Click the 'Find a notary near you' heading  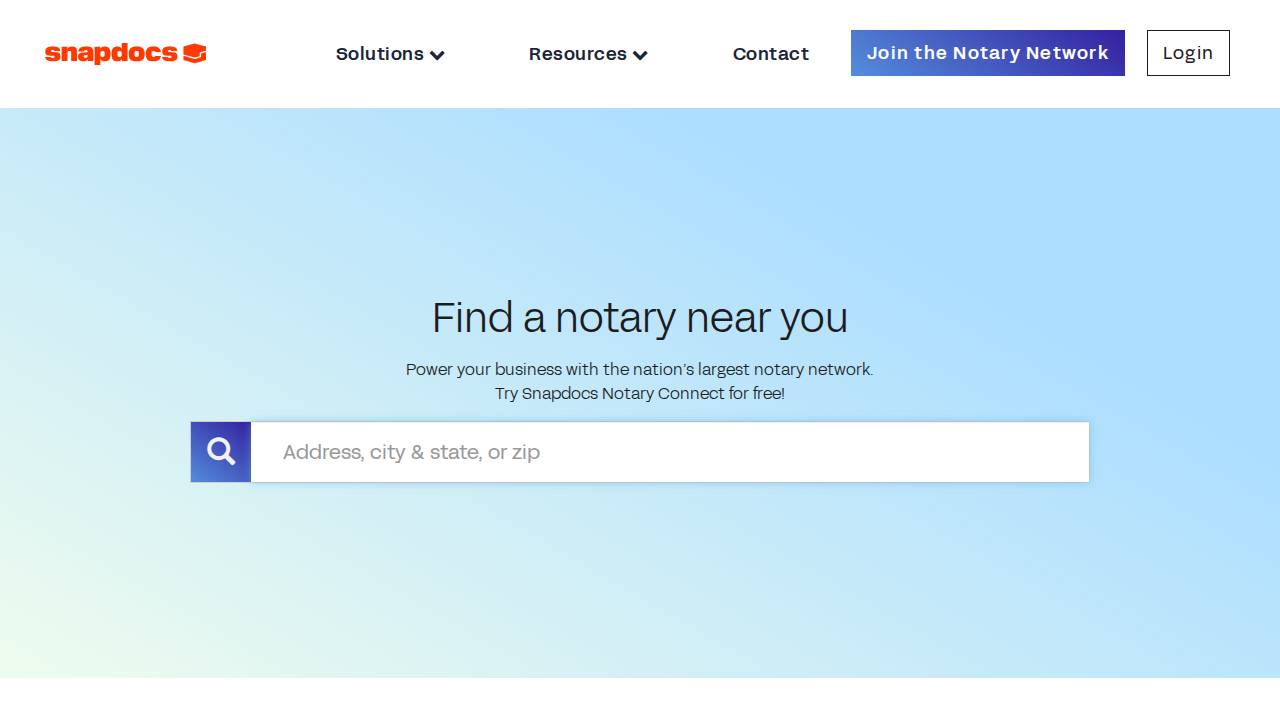click(639, 318)
